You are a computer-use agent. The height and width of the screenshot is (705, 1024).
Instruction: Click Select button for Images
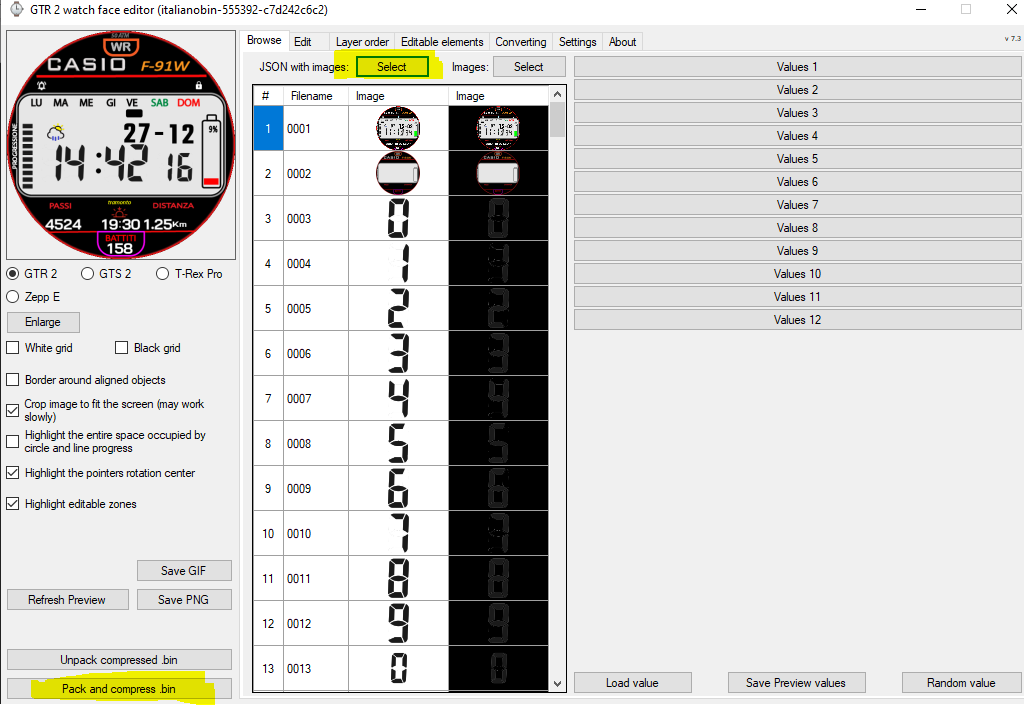click(x=528, y=67)
